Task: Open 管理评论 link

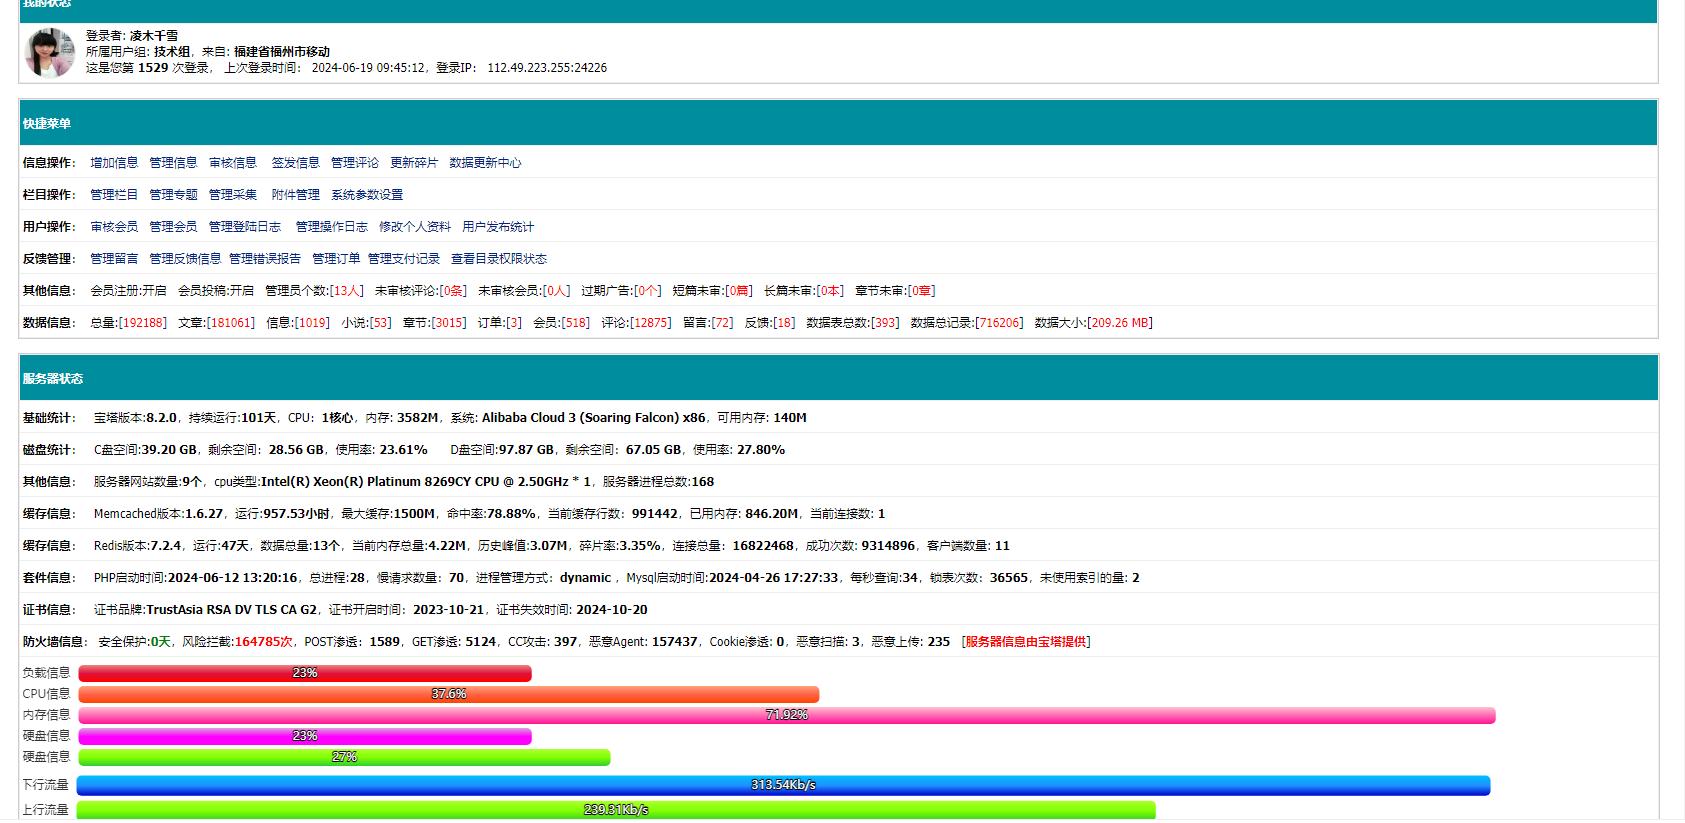Action: (355, 163)
